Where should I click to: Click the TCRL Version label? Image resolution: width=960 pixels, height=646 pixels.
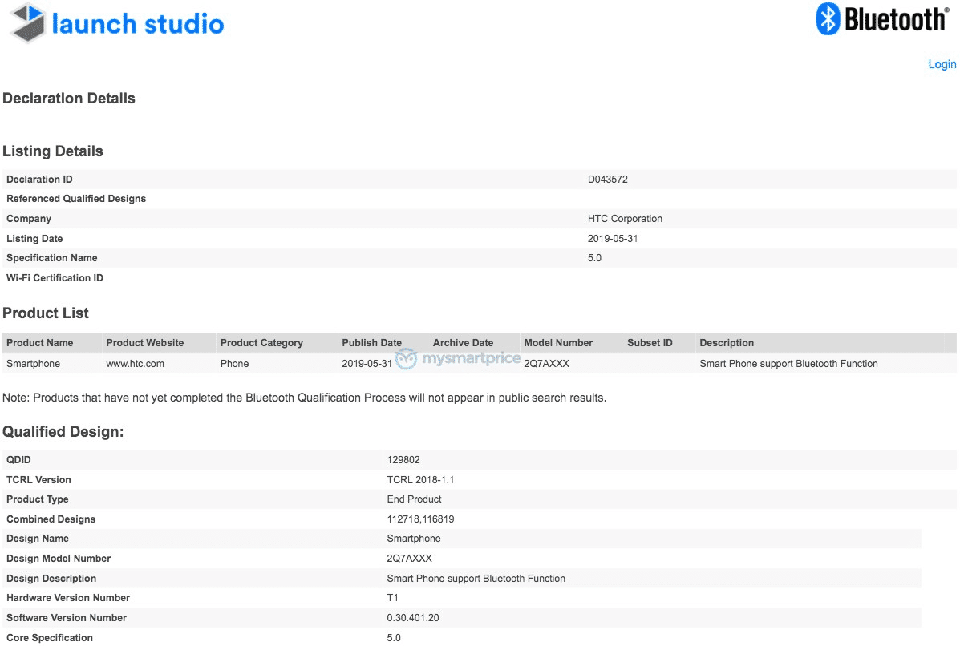tap(39, 479)
